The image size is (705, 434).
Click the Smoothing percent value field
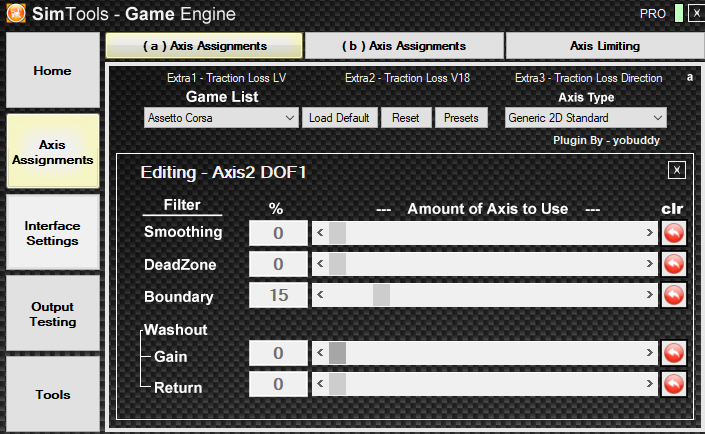click(x=278, y=233)
